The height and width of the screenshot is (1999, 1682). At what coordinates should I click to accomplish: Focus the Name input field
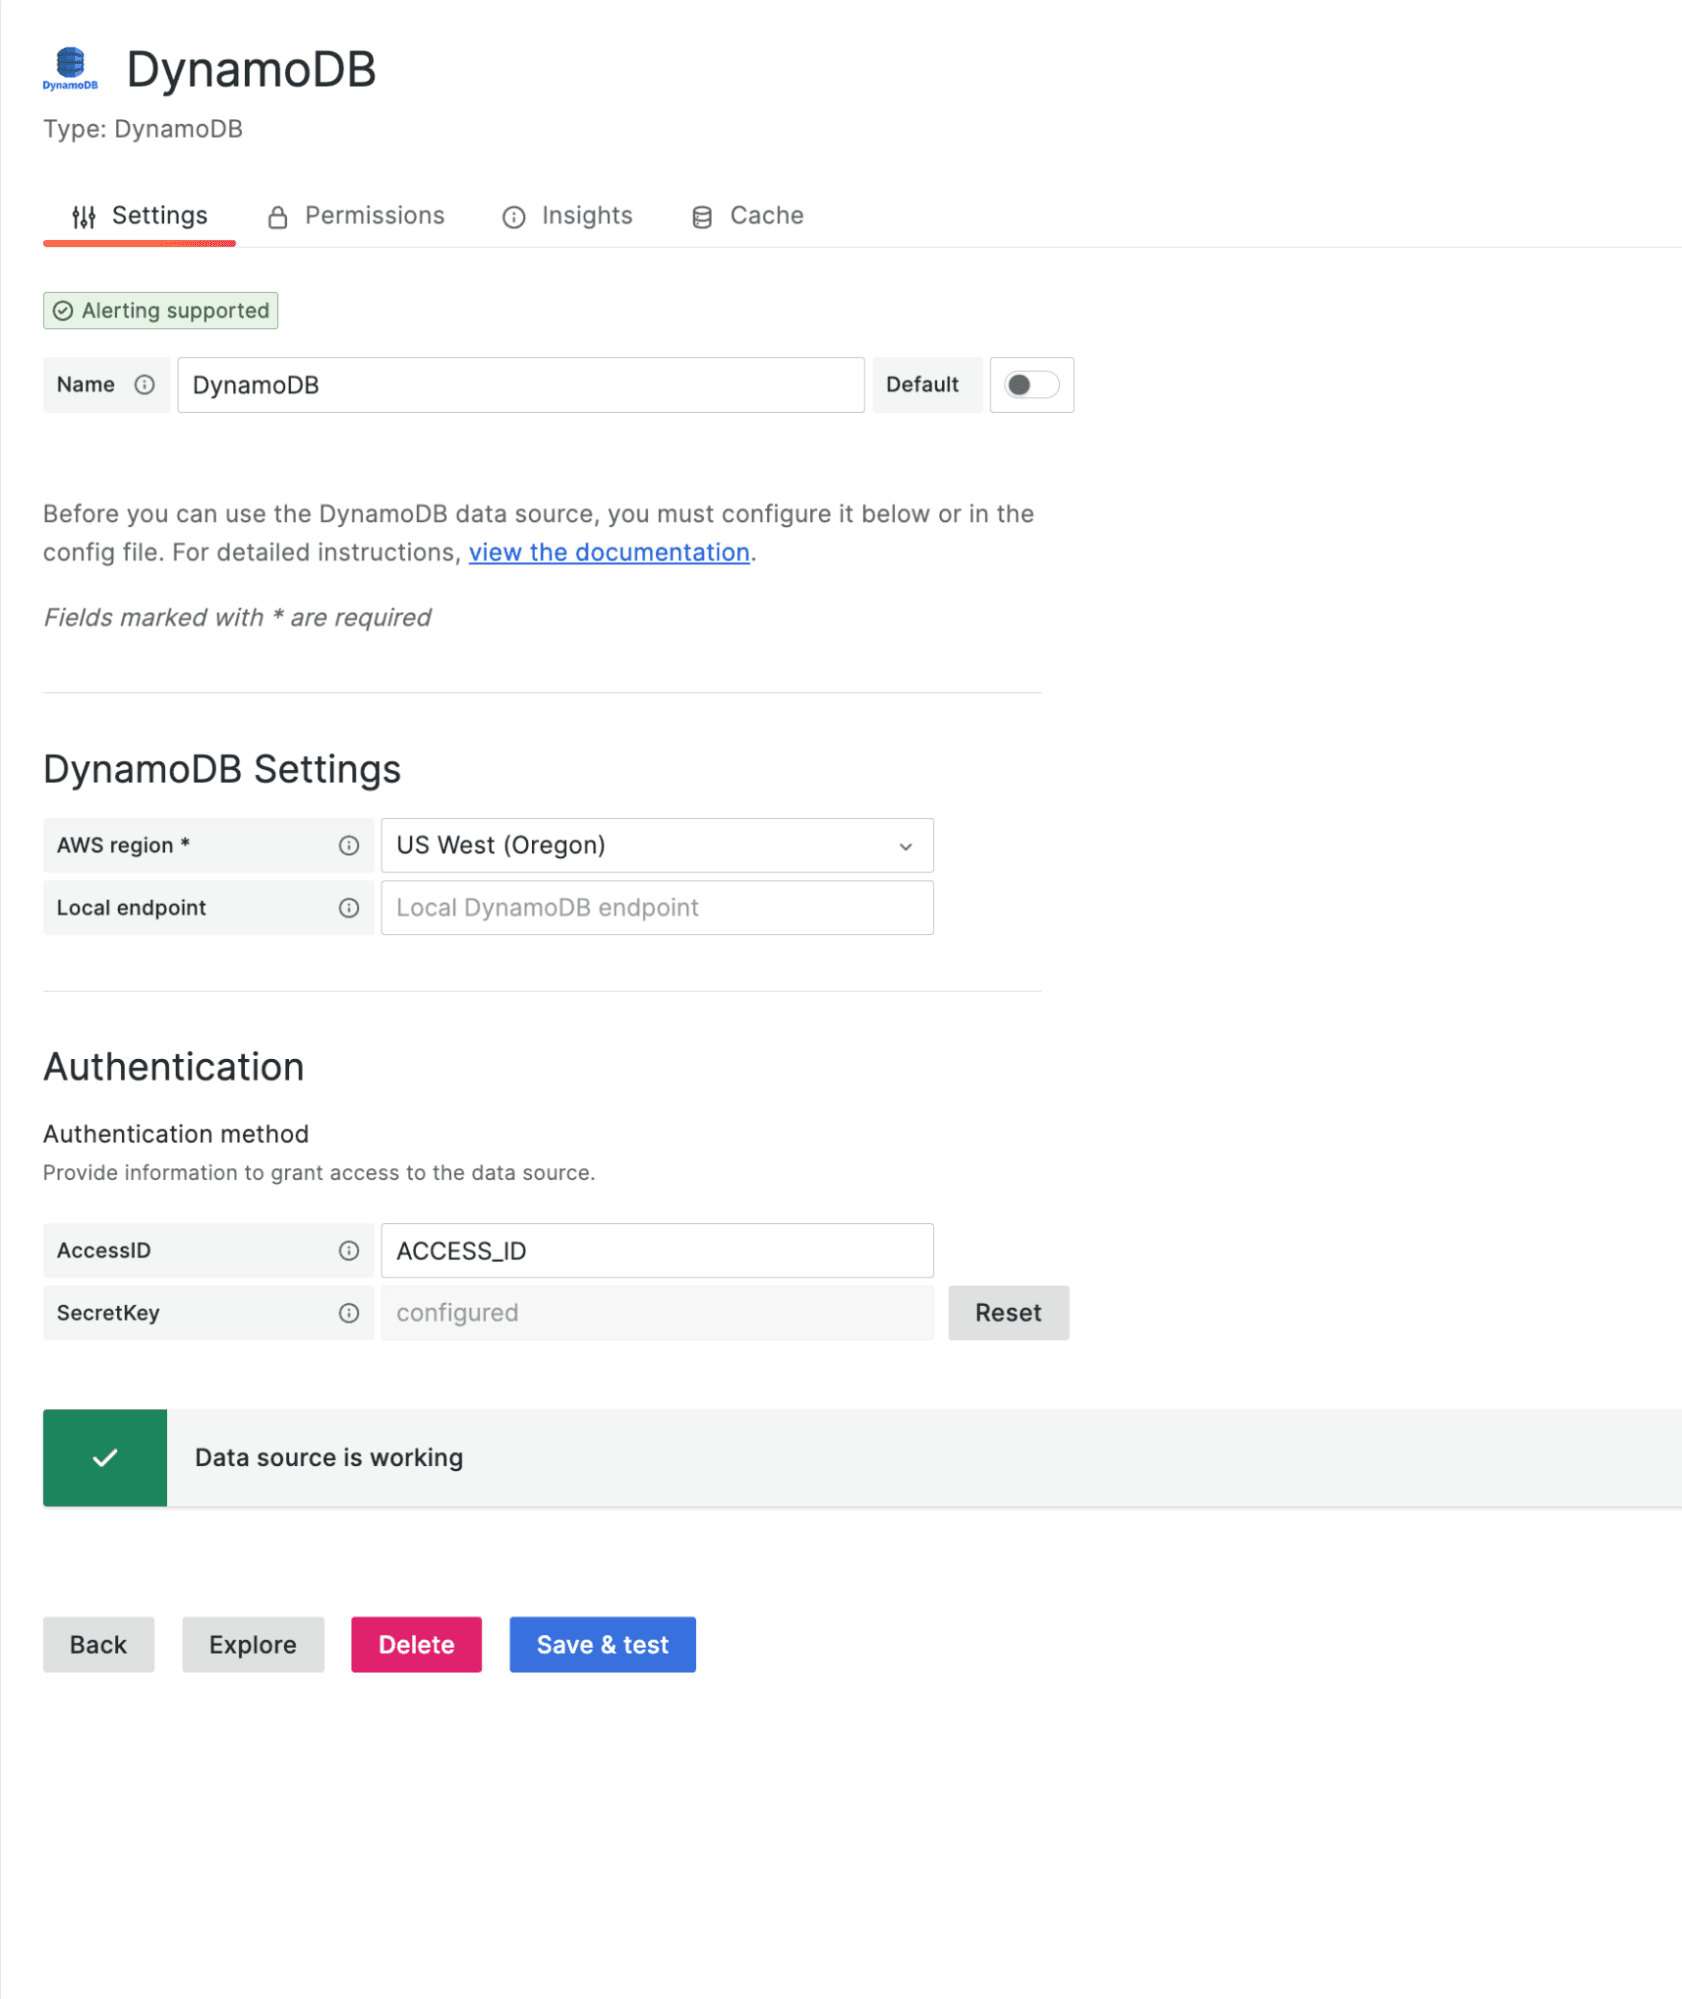coord(521,385)
